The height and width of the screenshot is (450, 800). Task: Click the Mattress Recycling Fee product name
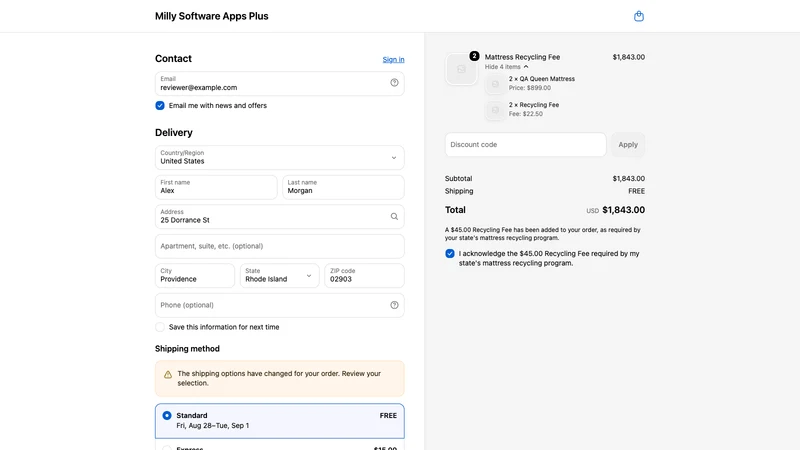pyautogui.click(x=522, y=57)
